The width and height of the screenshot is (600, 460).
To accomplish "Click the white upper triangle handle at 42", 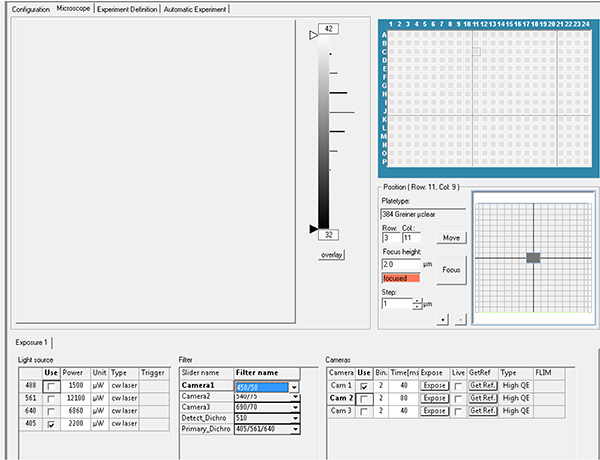I will (x=313, y=35).
